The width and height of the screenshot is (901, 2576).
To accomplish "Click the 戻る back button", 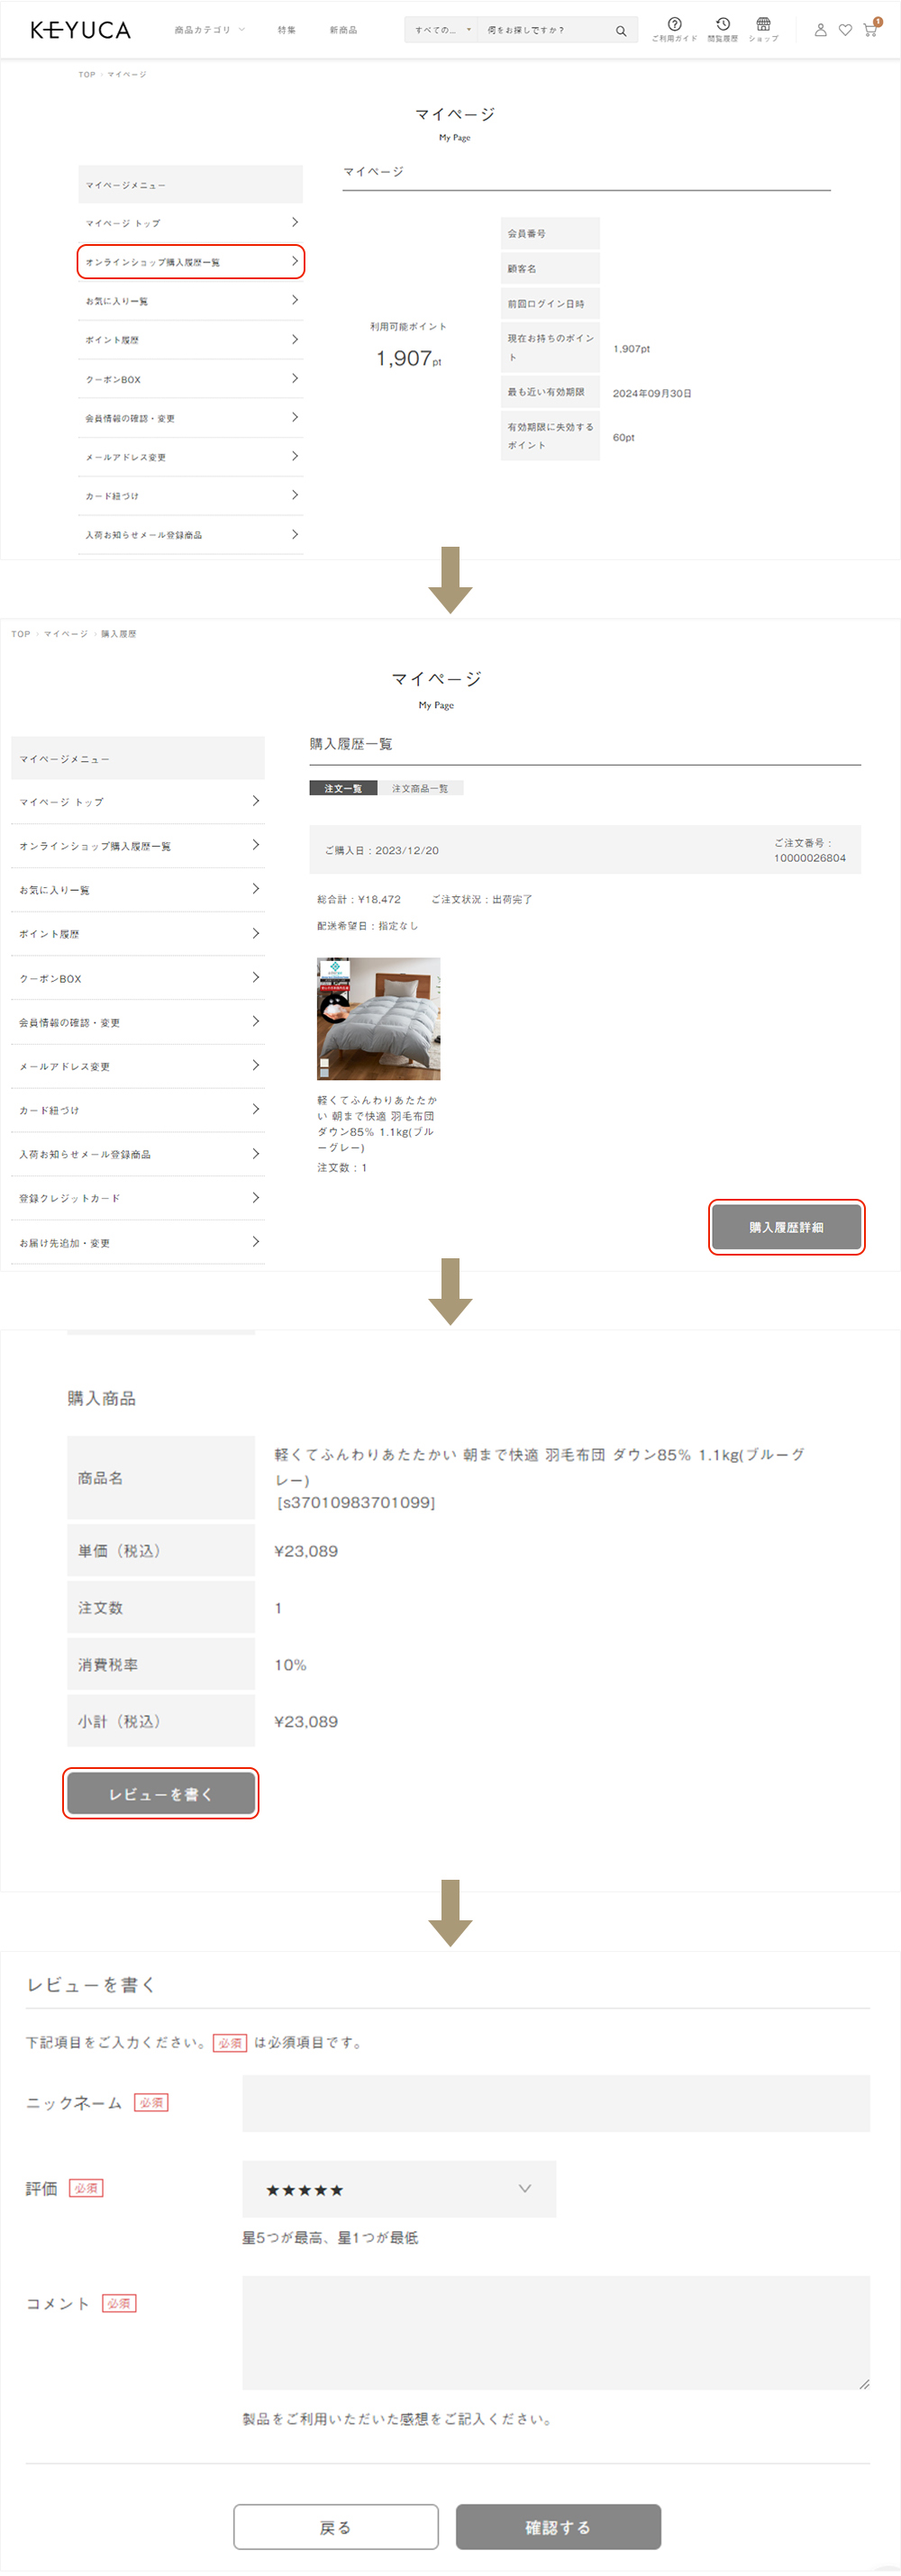I will pyautogui.click(x=335, y=2526).
